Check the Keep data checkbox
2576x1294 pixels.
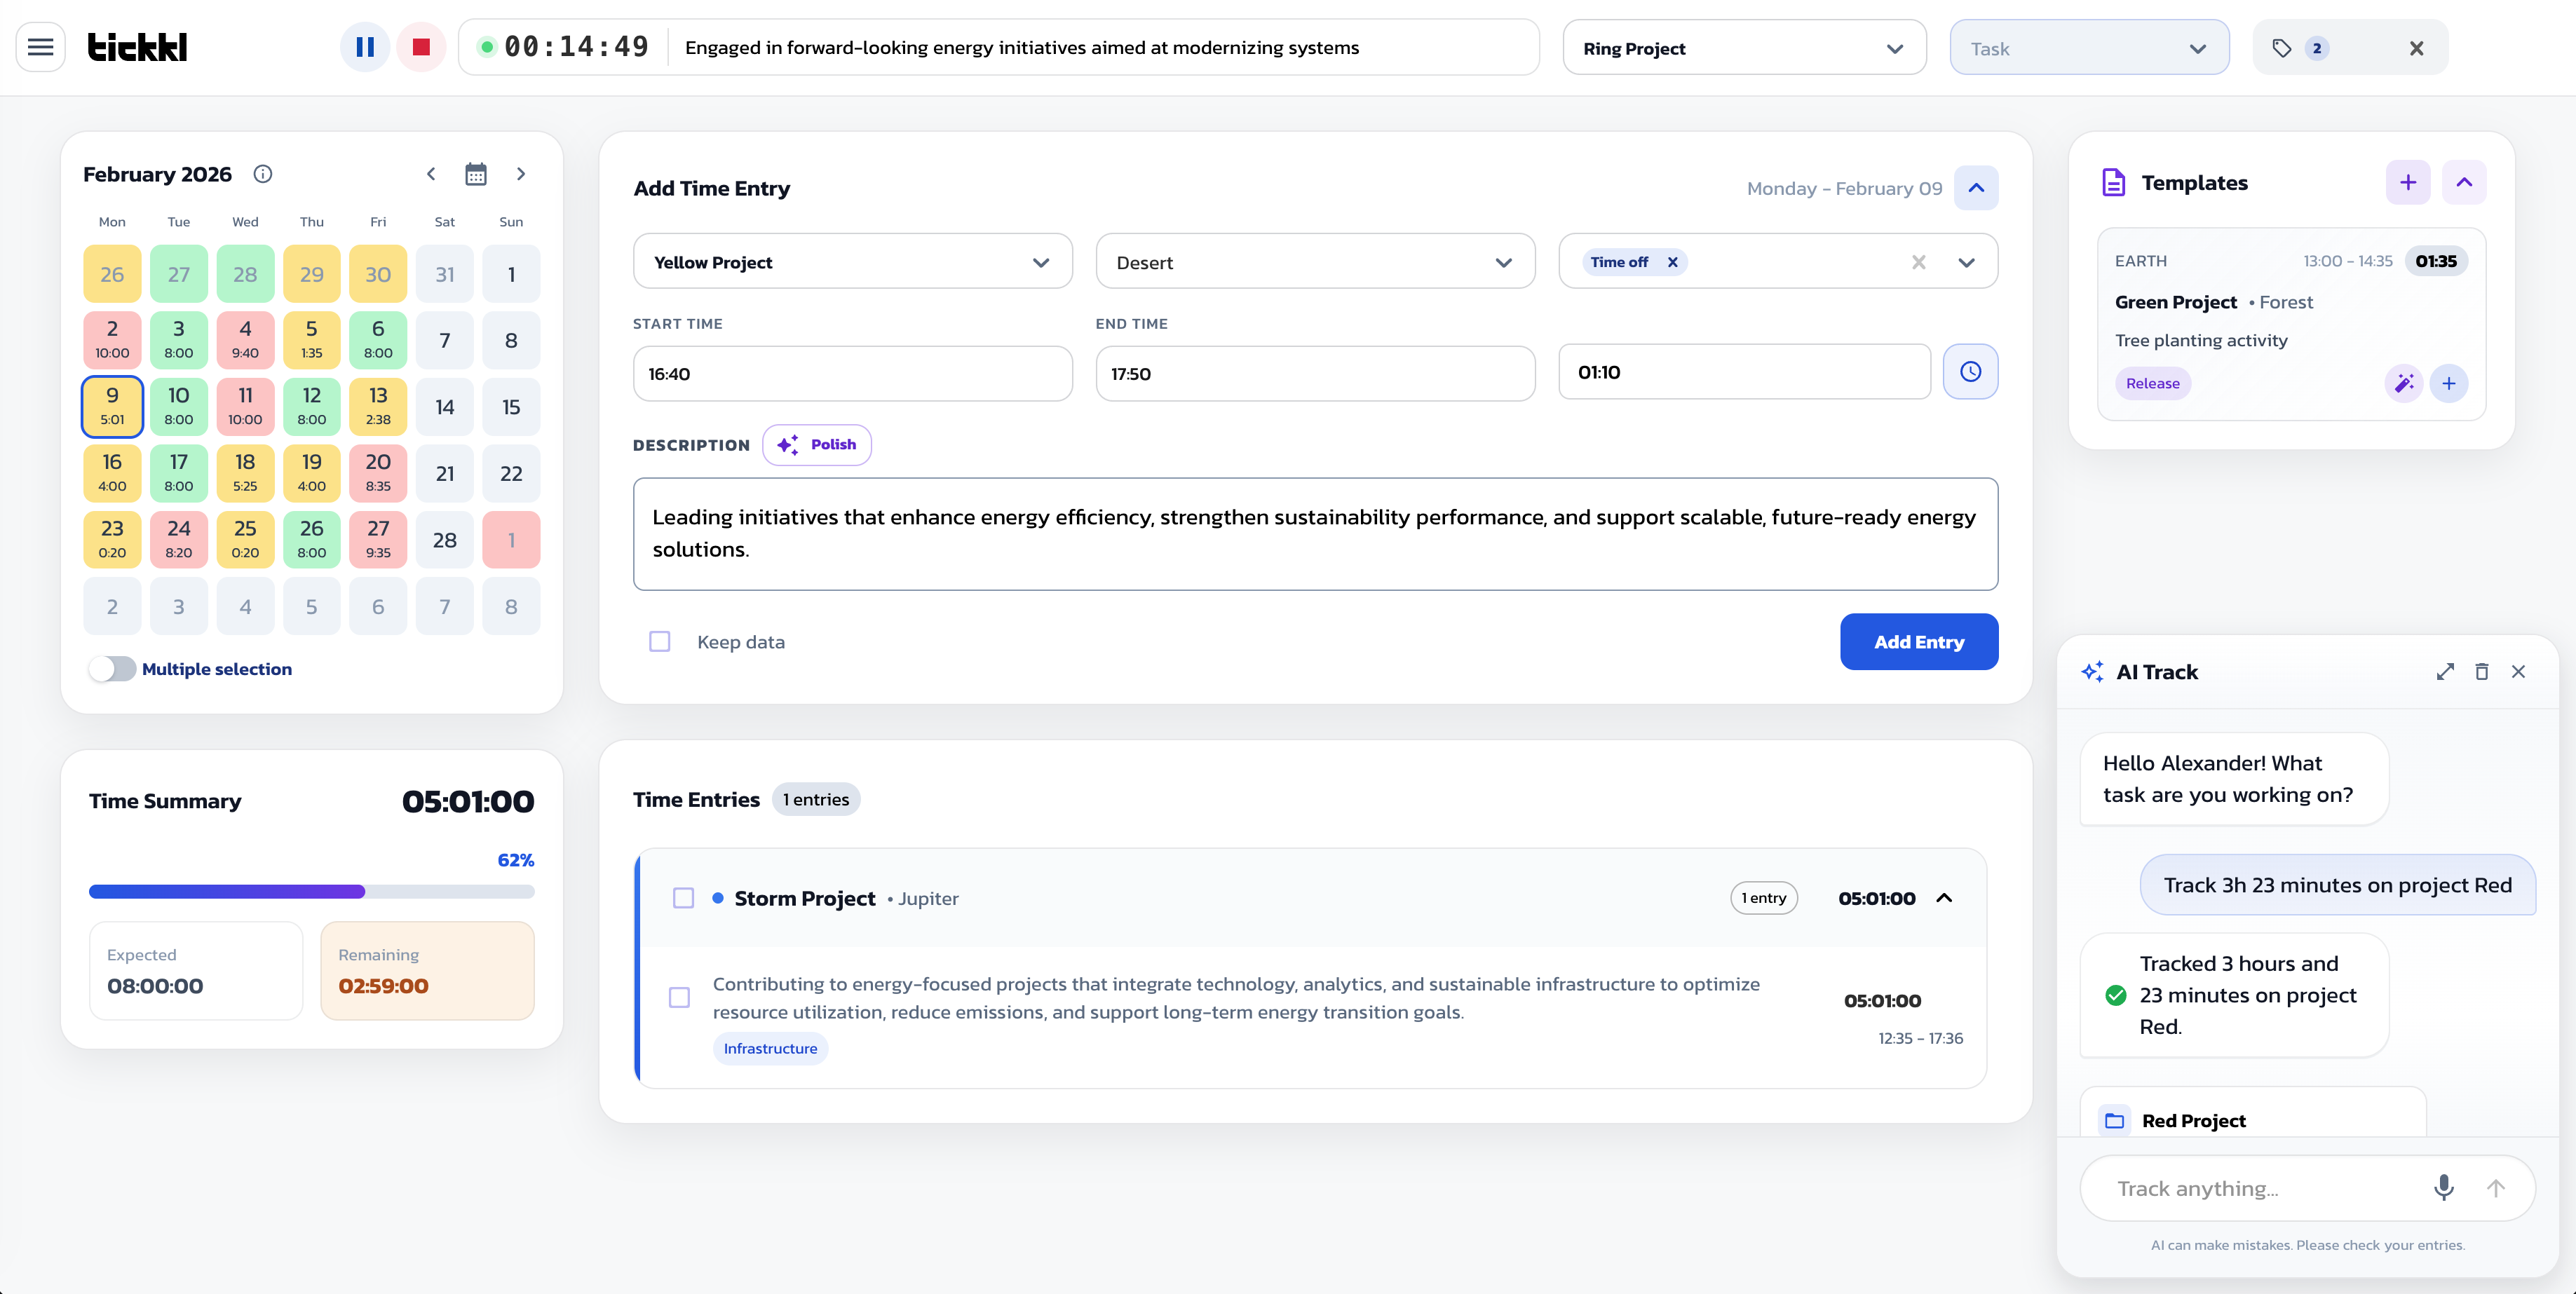click(x=660, y=641)
